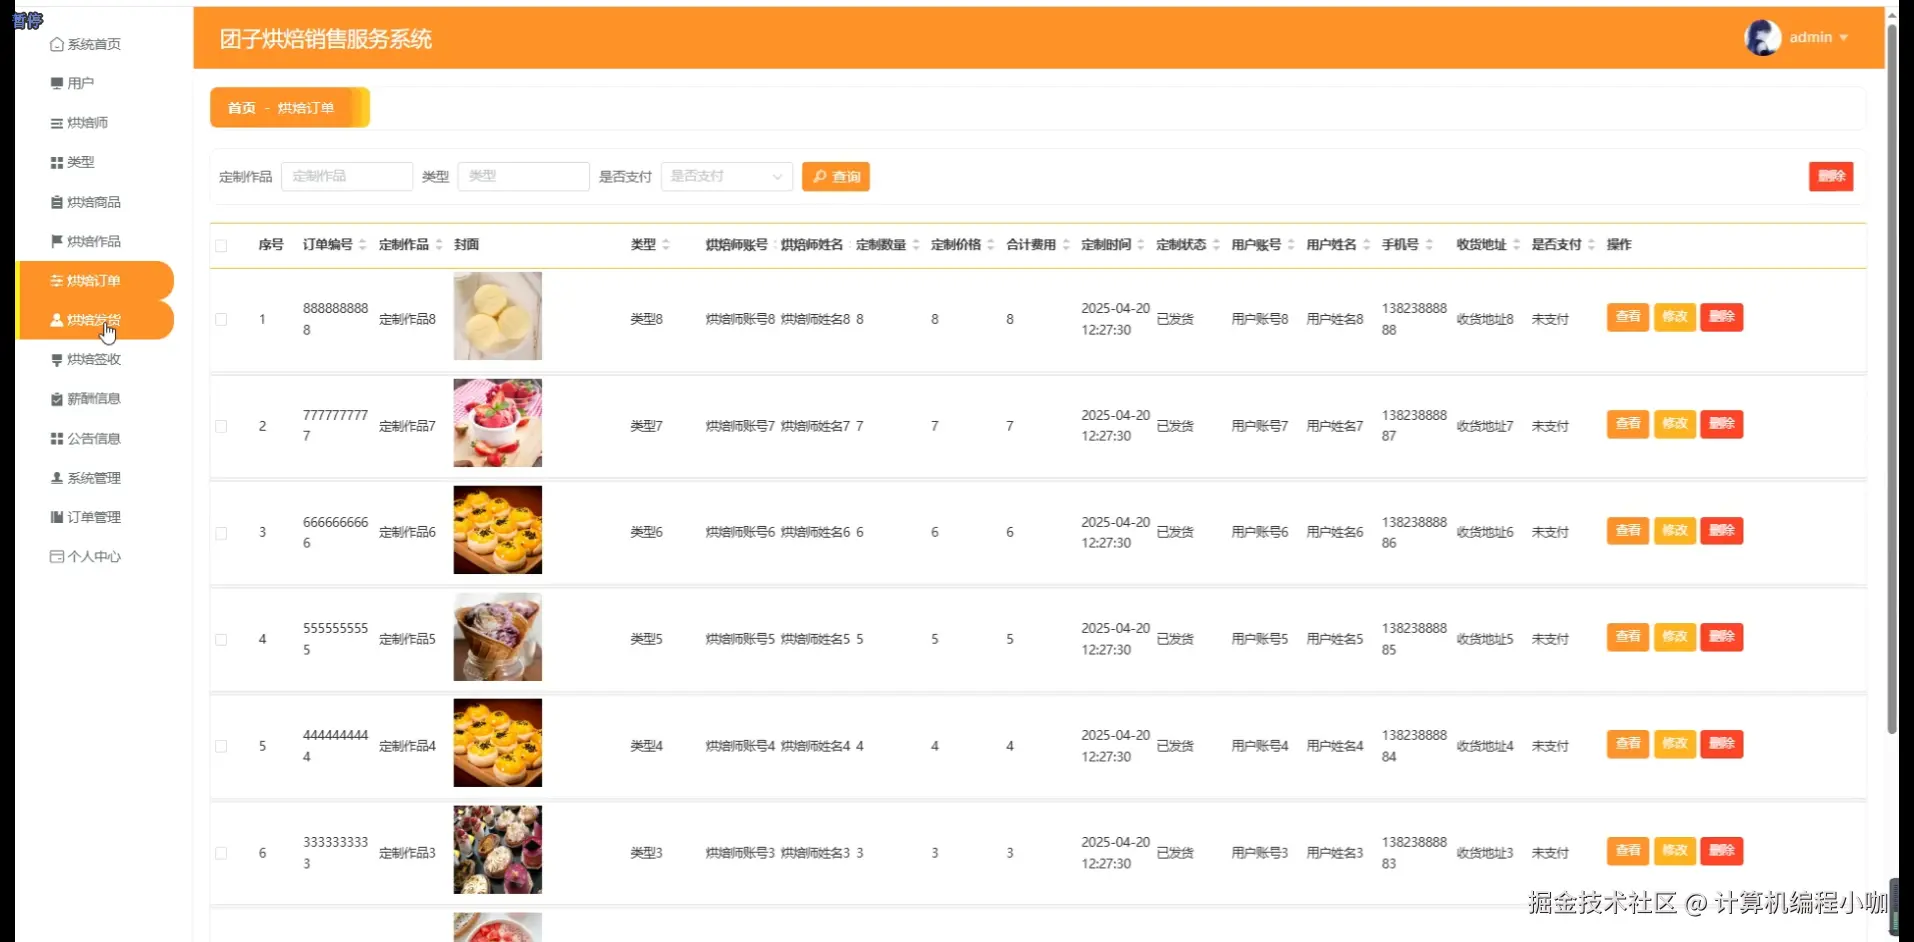Sort the table by 收货地址
Screen dimensions: 1914x942
(x=1516, y=245)
